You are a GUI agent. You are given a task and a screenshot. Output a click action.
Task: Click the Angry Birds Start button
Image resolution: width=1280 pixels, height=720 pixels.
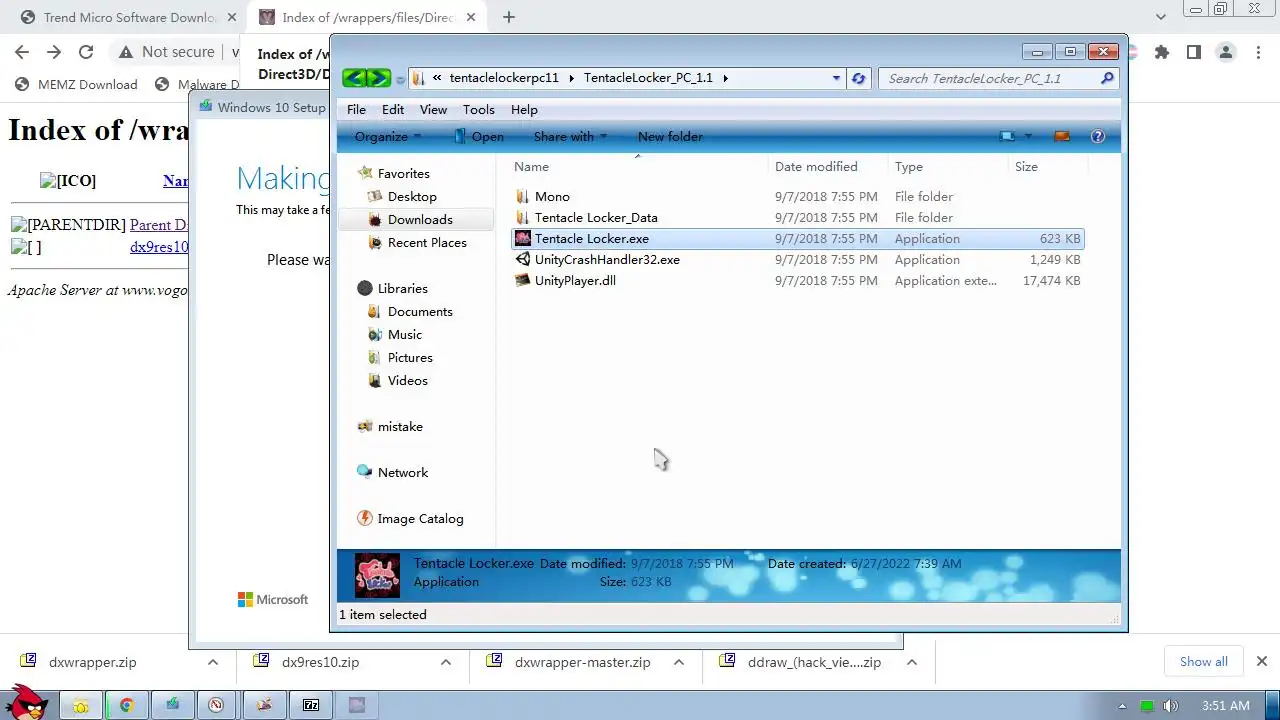coord(25,704)
